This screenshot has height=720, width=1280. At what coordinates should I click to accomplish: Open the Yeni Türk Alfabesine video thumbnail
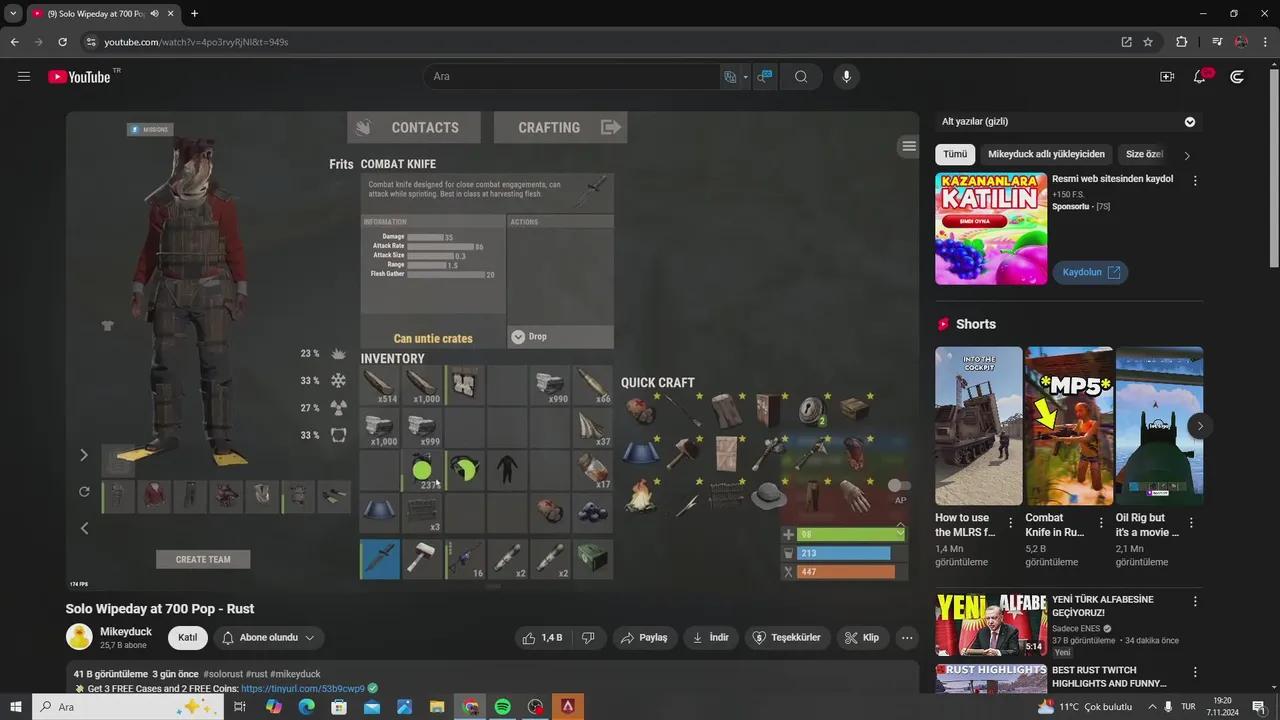pyautogui.click(x=991, y=624)
